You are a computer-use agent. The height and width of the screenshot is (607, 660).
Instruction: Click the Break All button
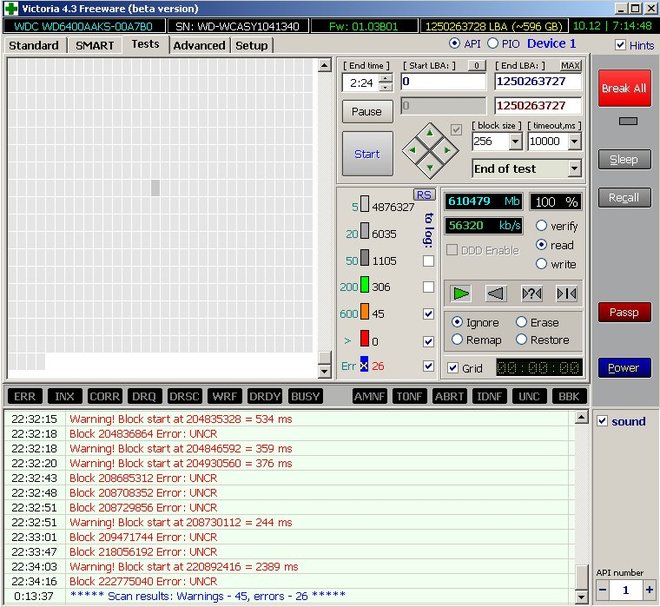[x=623, y=88]
